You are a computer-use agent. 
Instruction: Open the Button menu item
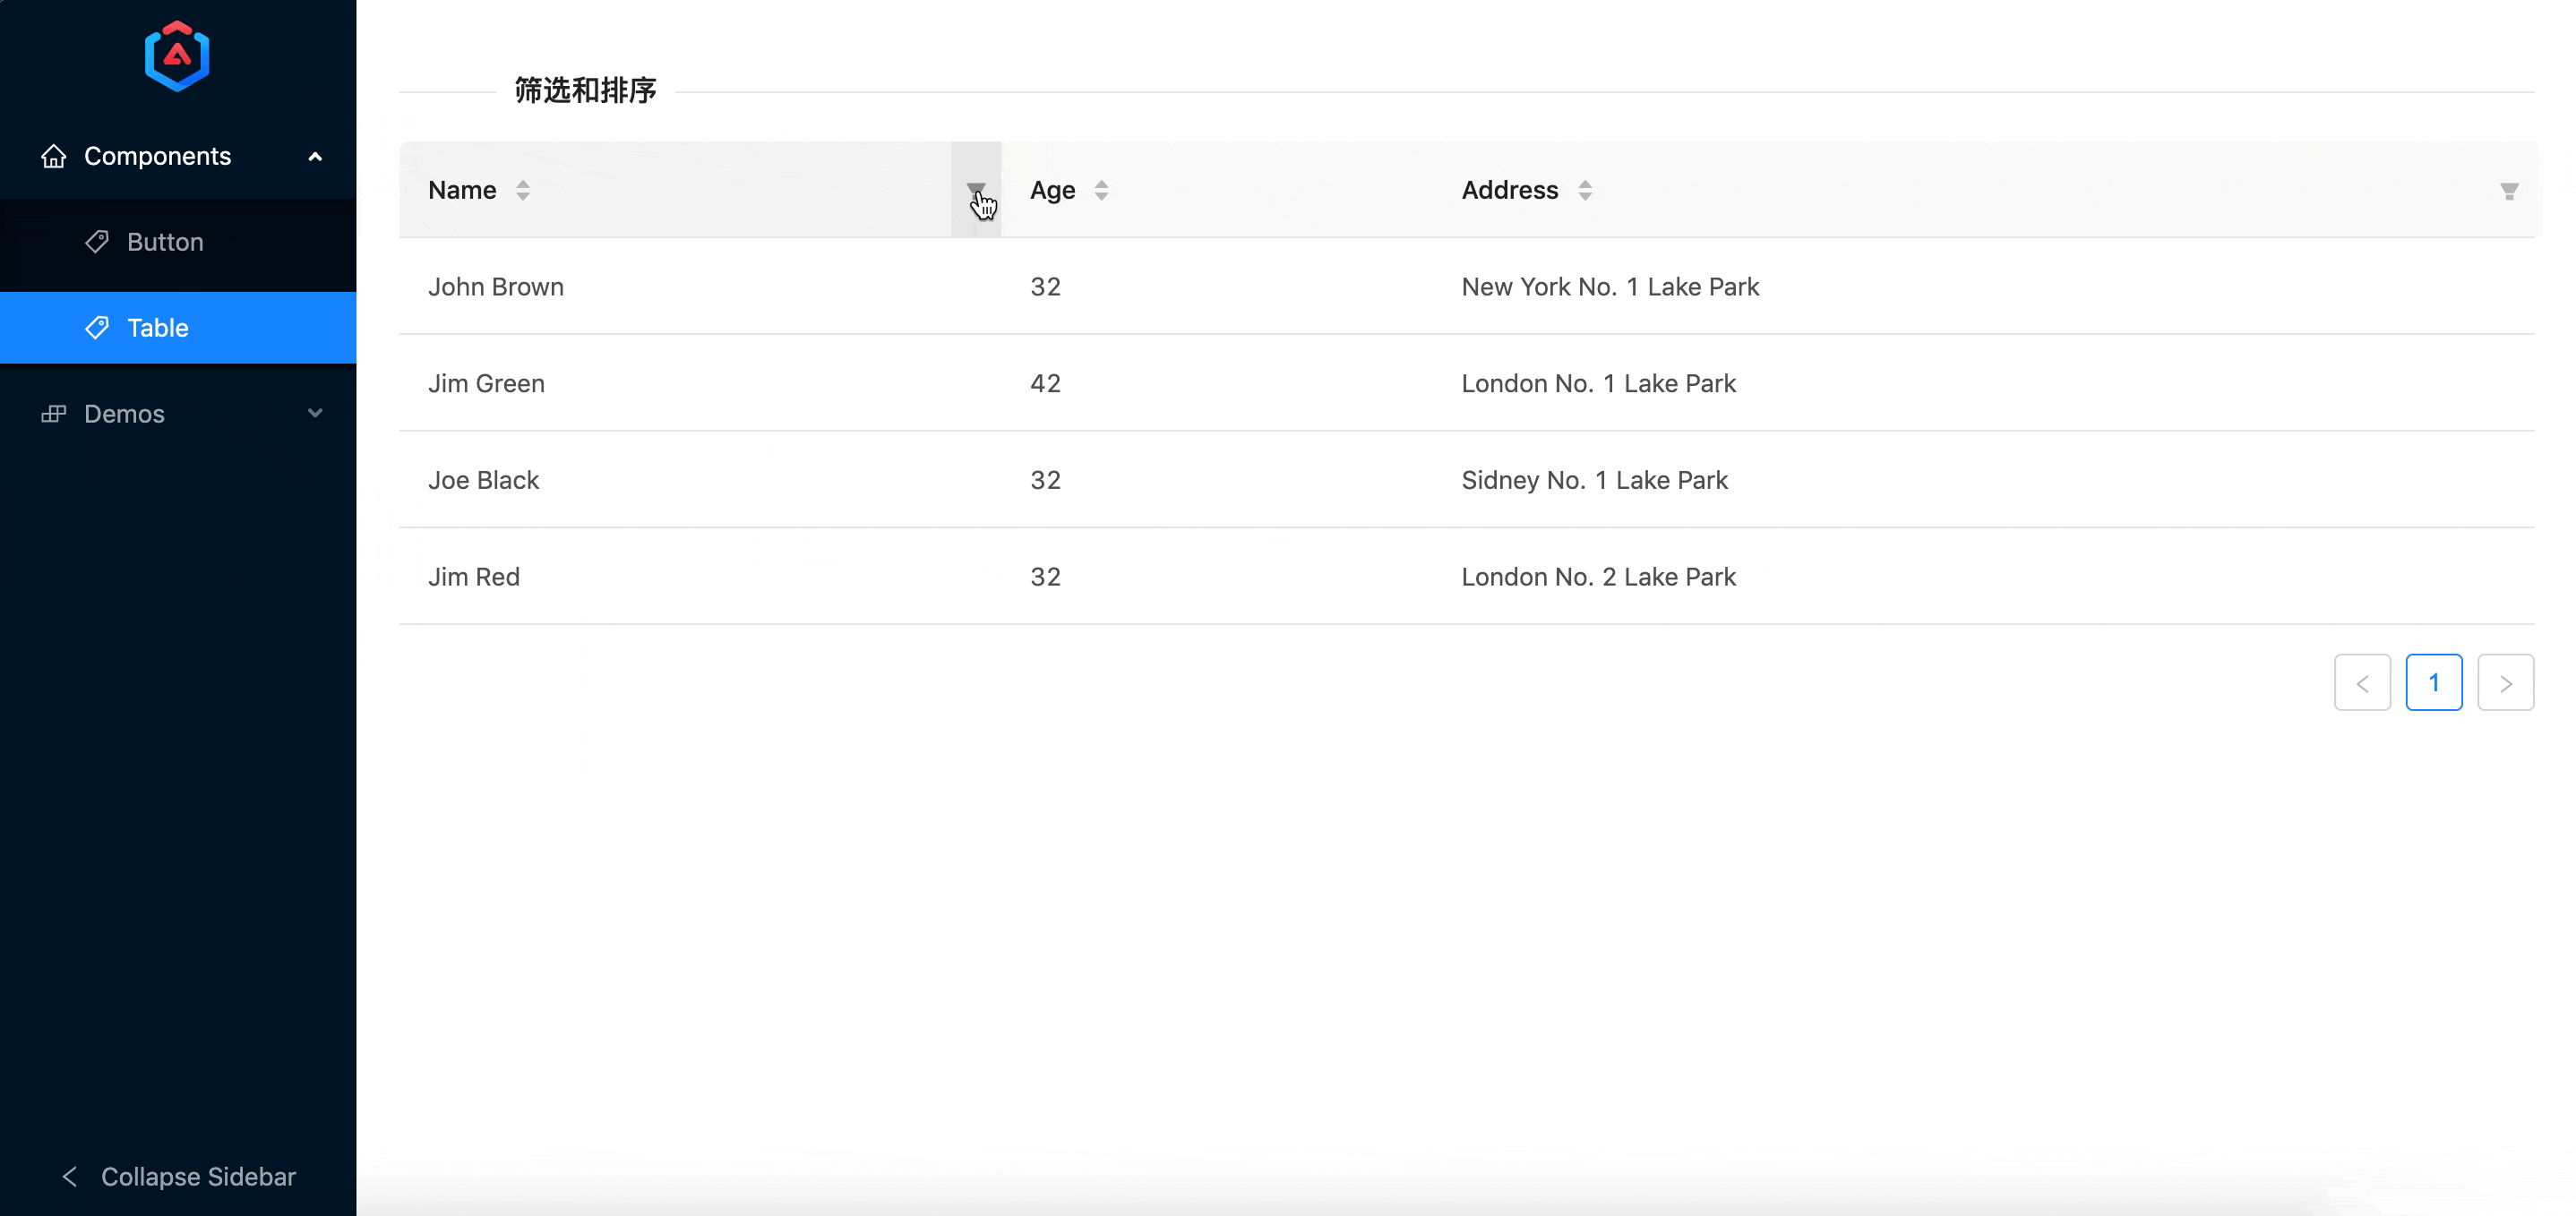[165, 242]
